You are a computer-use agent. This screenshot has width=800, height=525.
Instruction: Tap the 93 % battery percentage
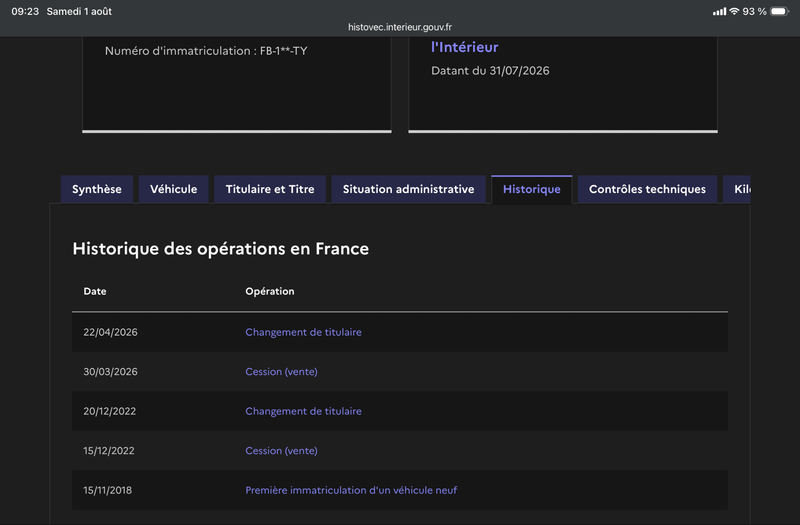coord(754,11)
